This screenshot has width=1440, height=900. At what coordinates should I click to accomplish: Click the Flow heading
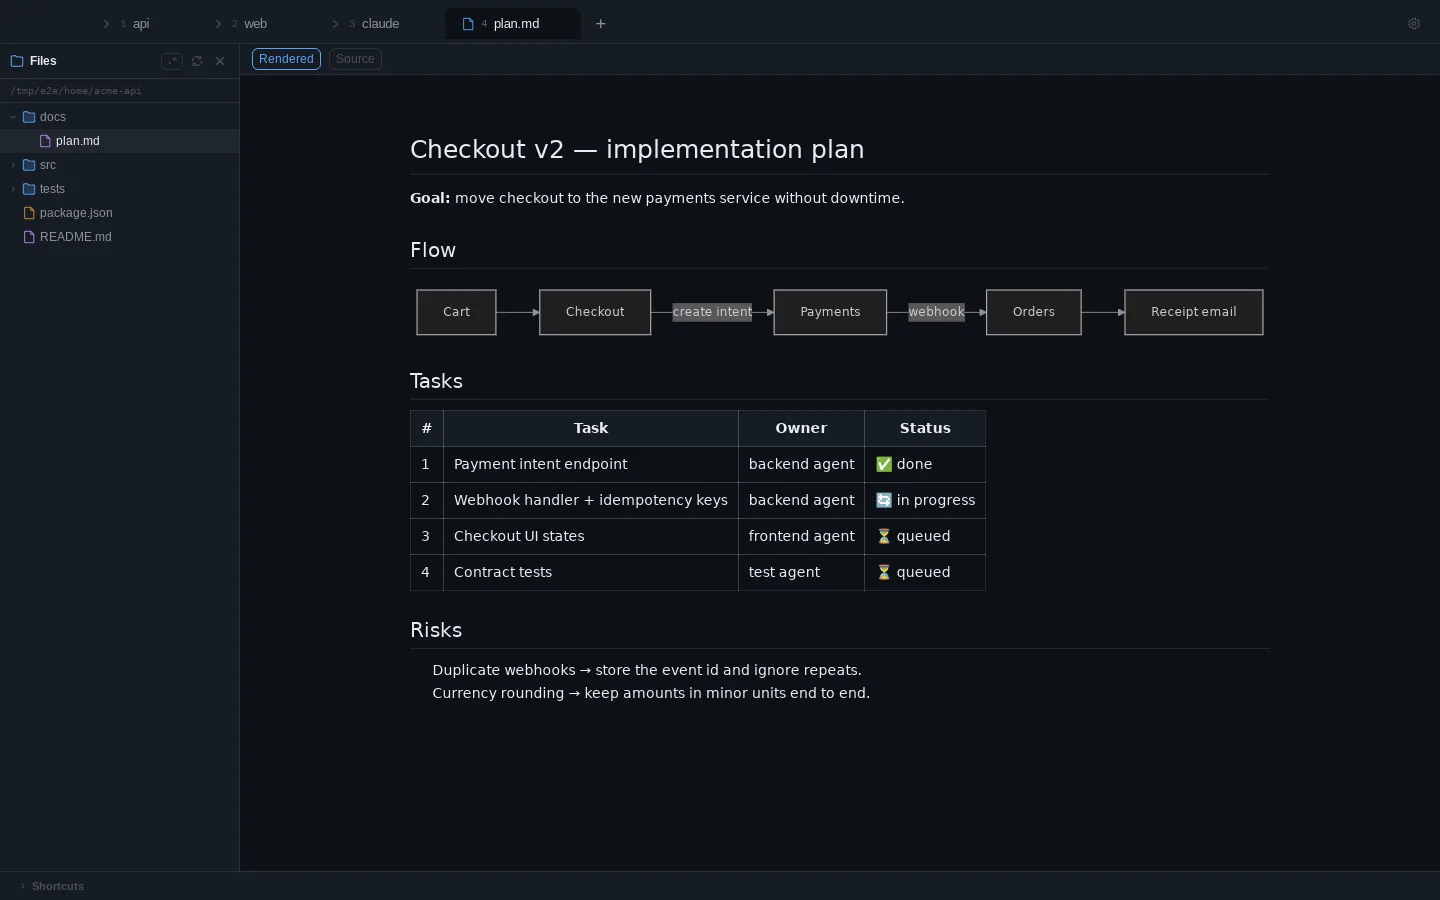click(x=433, y=250)
